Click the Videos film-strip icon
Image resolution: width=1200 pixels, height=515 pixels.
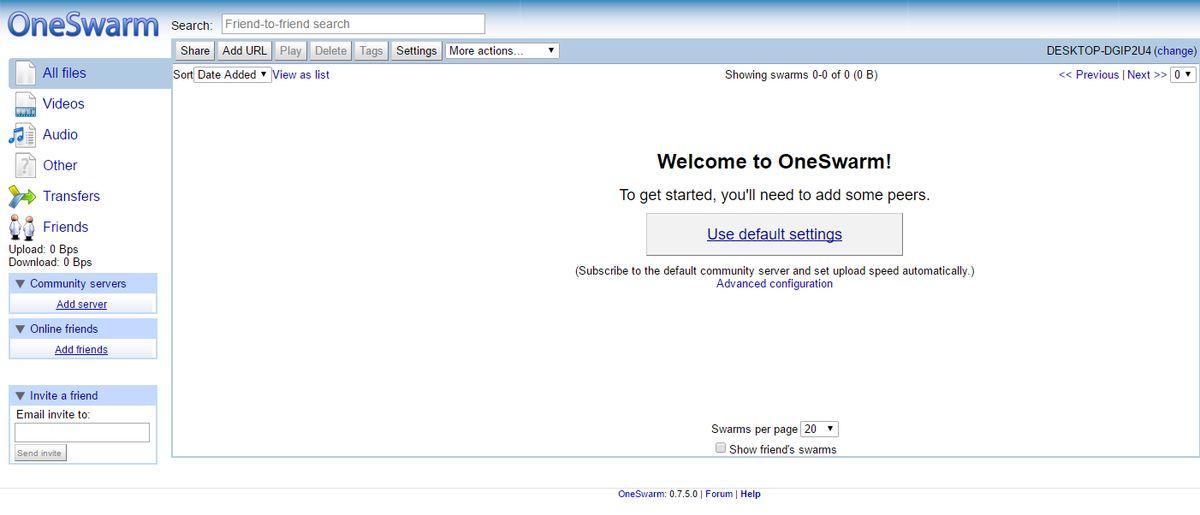[24, 104]
